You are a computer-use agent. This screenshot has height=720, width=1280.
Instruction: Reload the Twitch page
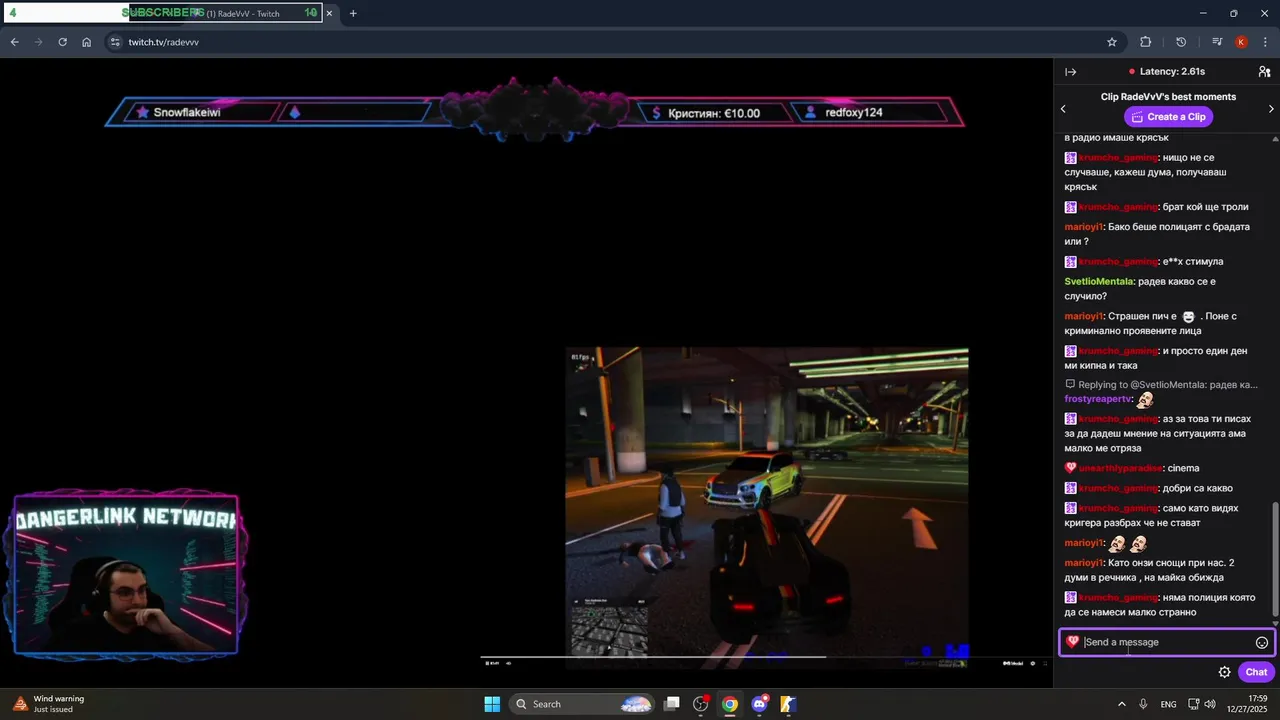click(63, 42)
